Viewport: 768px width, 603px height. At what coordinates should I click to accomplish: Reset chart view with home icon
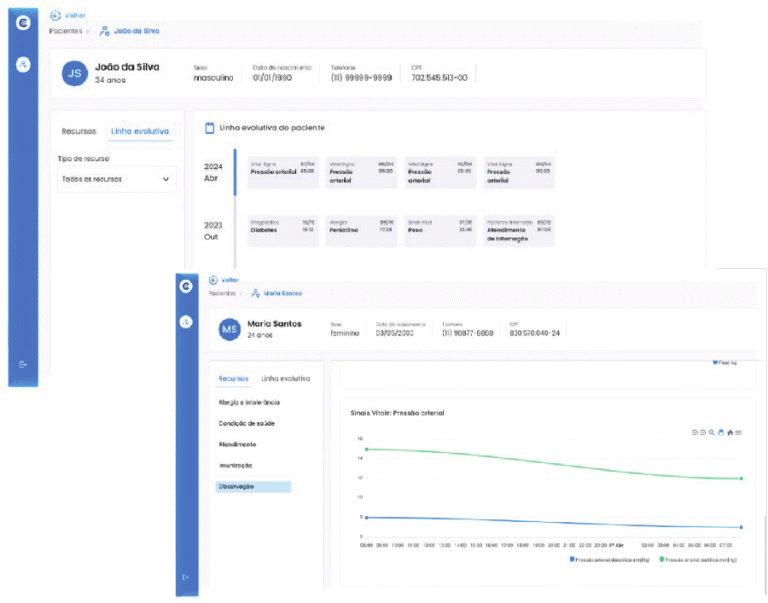pyautogui.click(x=730, y=432)
